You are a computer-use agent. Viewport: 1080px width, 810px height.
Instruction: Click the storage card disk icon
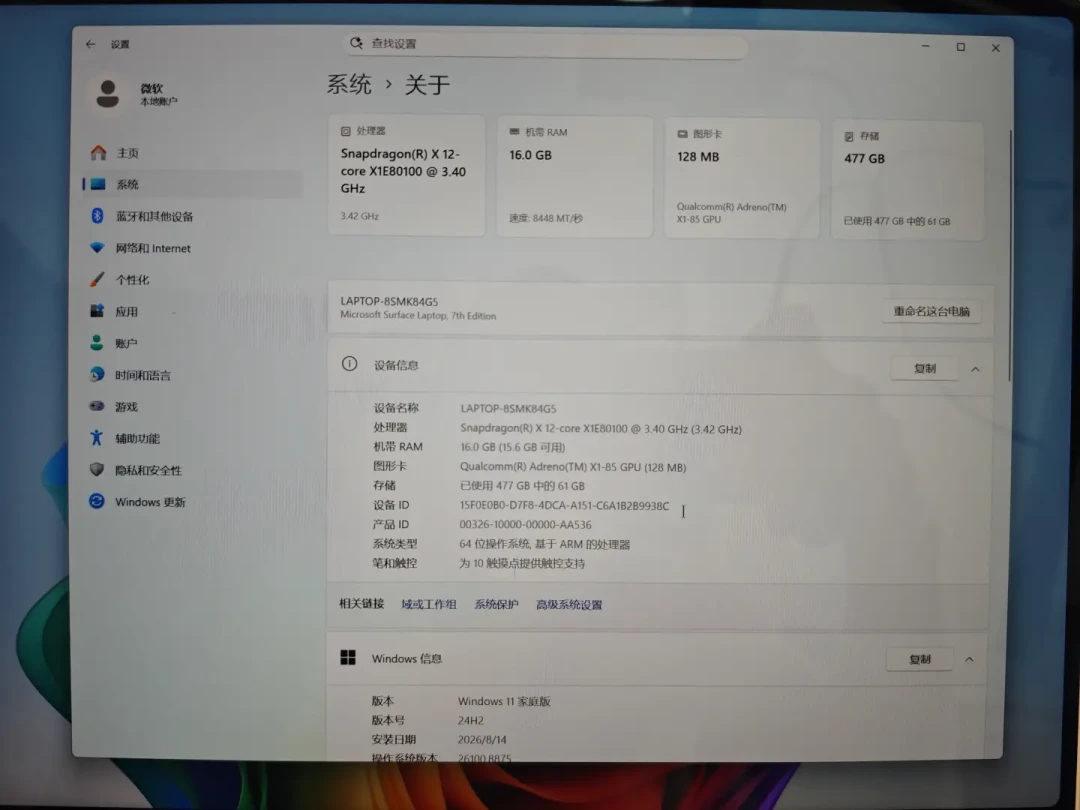click(x=849, y=136)
